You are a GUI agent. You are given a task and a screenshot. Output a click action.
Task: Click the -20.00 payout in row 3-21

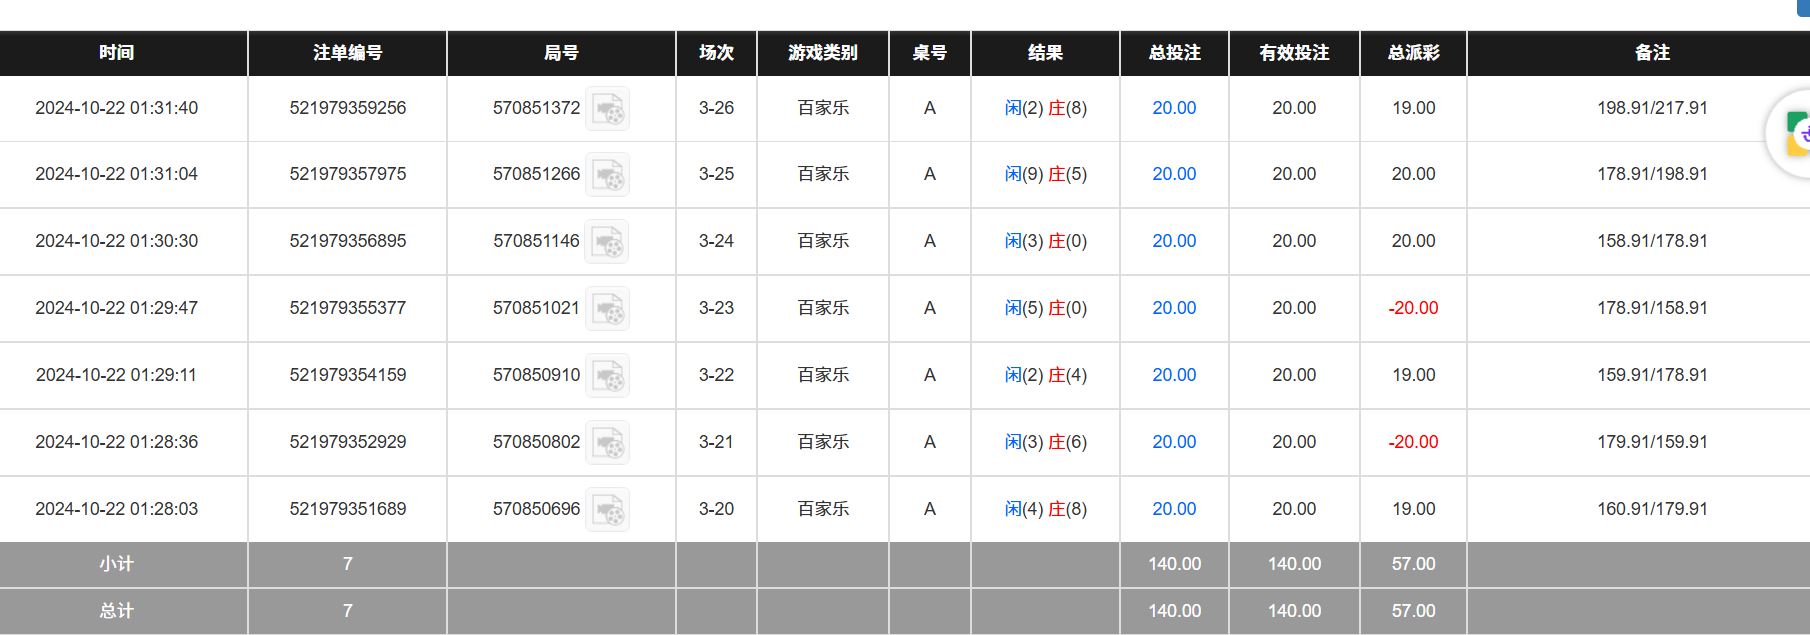tap(1413, 442)
